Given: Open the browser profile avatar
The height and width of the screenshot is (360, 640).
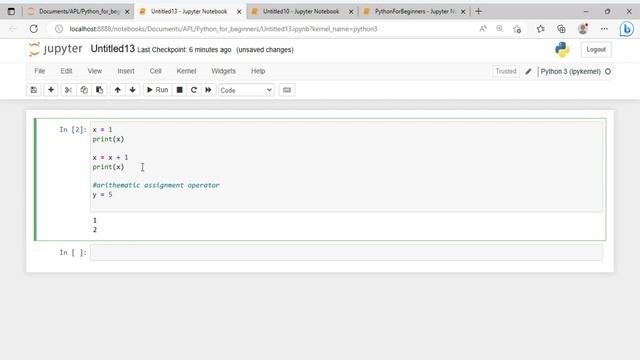Looking at the screenshot, I should pyautogui.click(x=583, y=29).
